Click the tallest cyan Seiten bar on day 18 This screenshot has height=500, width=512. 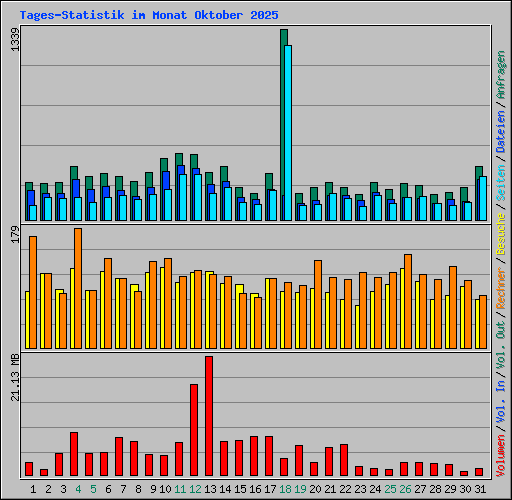tap(288, 133)
